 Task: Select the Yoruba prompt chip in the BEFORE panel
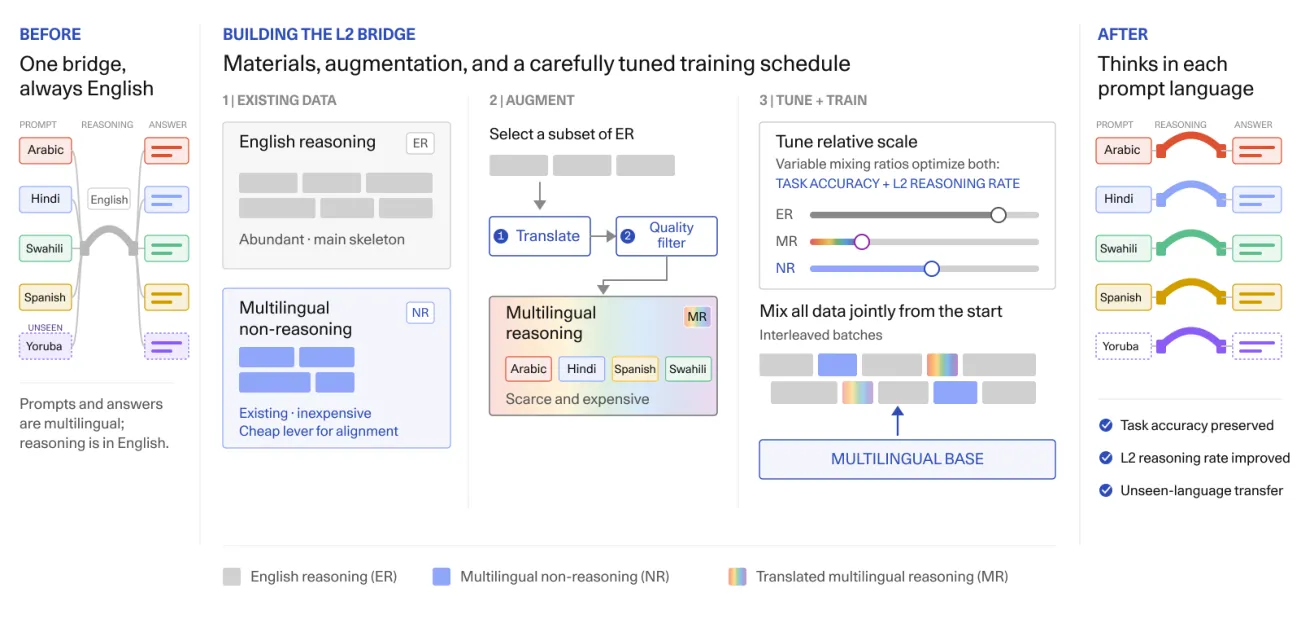click(46, 346)
